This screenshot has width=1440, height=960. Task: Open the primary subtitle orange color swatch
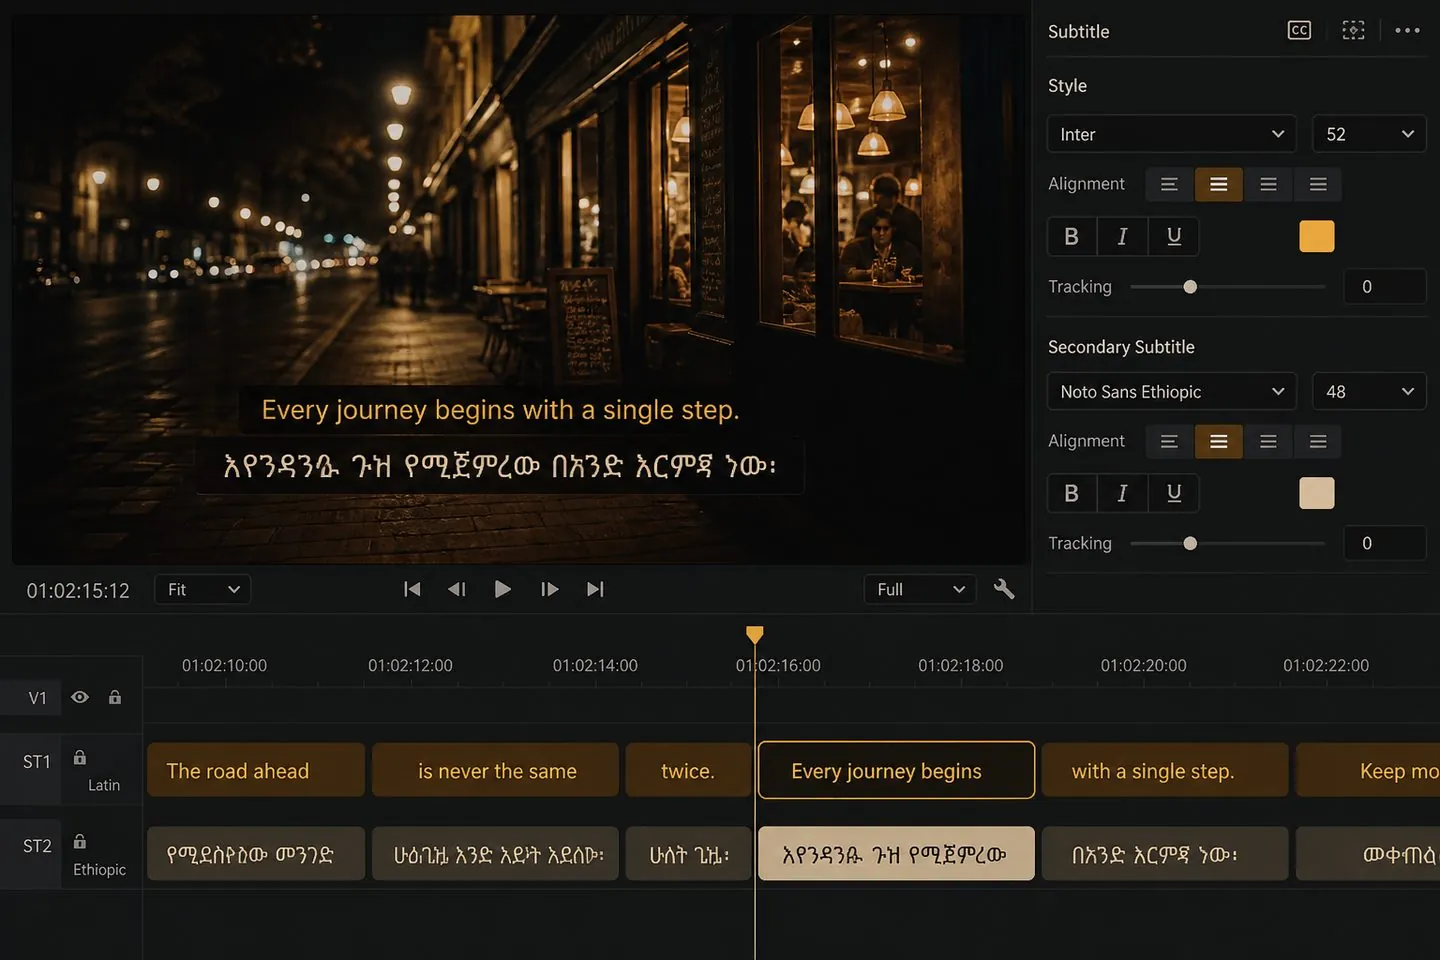point(1317,236)
